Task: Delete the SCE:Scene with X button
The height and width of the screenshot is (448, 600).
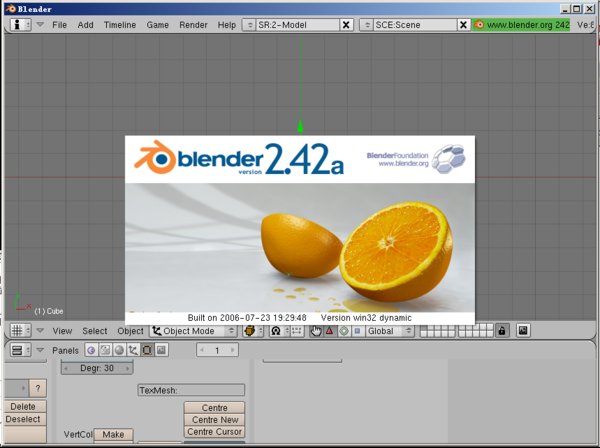Action: point(463,25)
